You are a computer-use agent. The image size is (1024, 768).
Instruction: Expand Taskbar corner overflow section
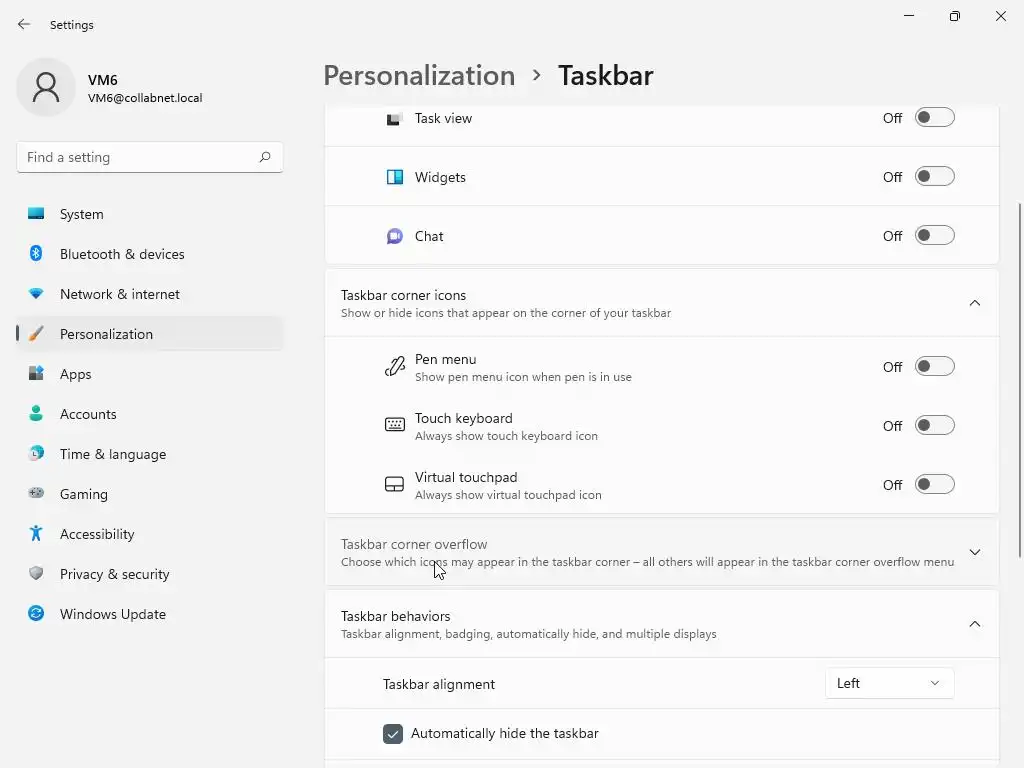pyautogui.click(x=974, y=552)
